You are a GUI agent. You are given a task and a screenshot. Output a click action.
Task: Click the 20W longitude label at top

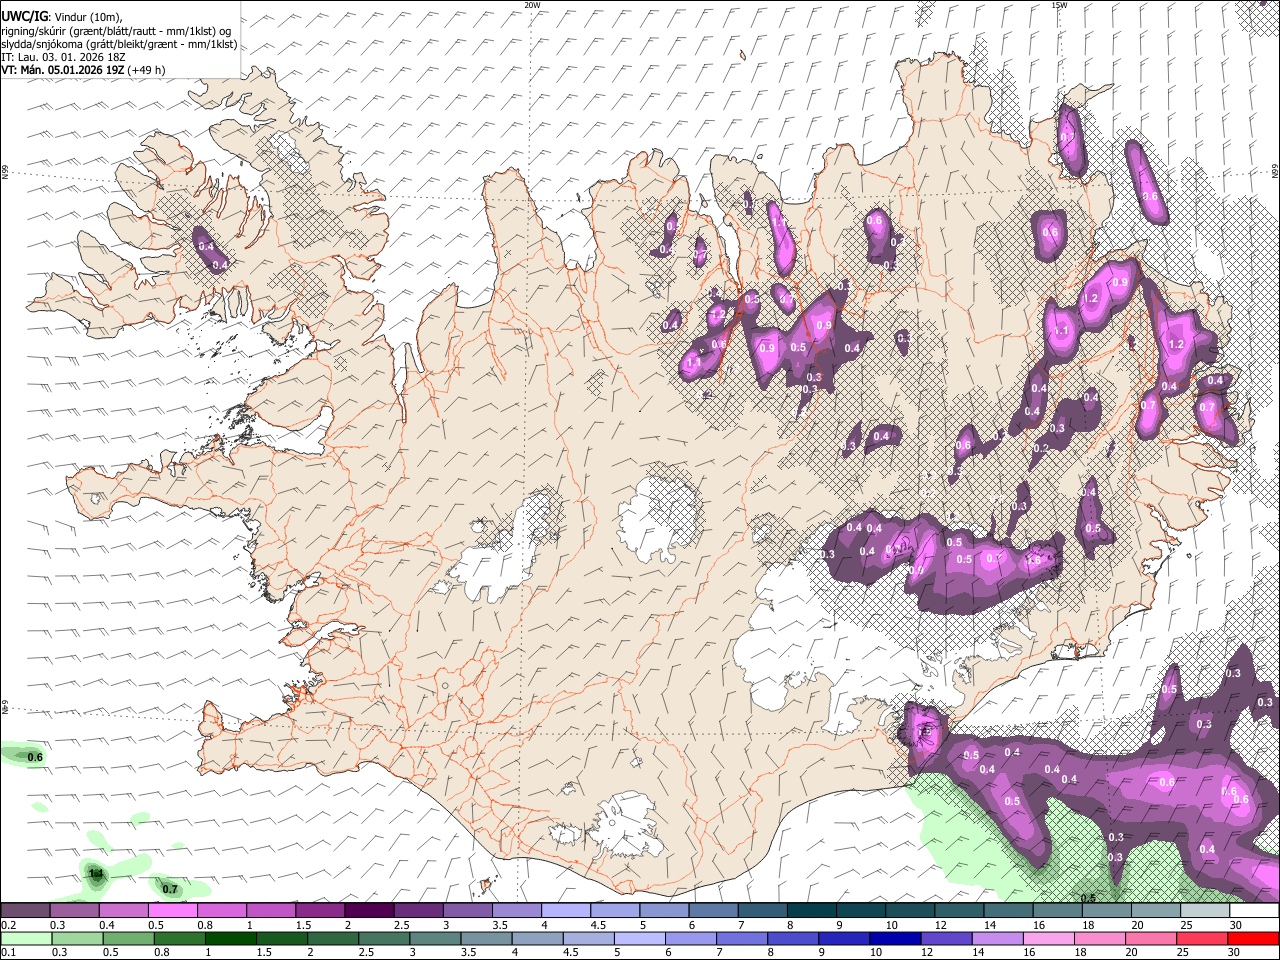(x=532, y=5)
